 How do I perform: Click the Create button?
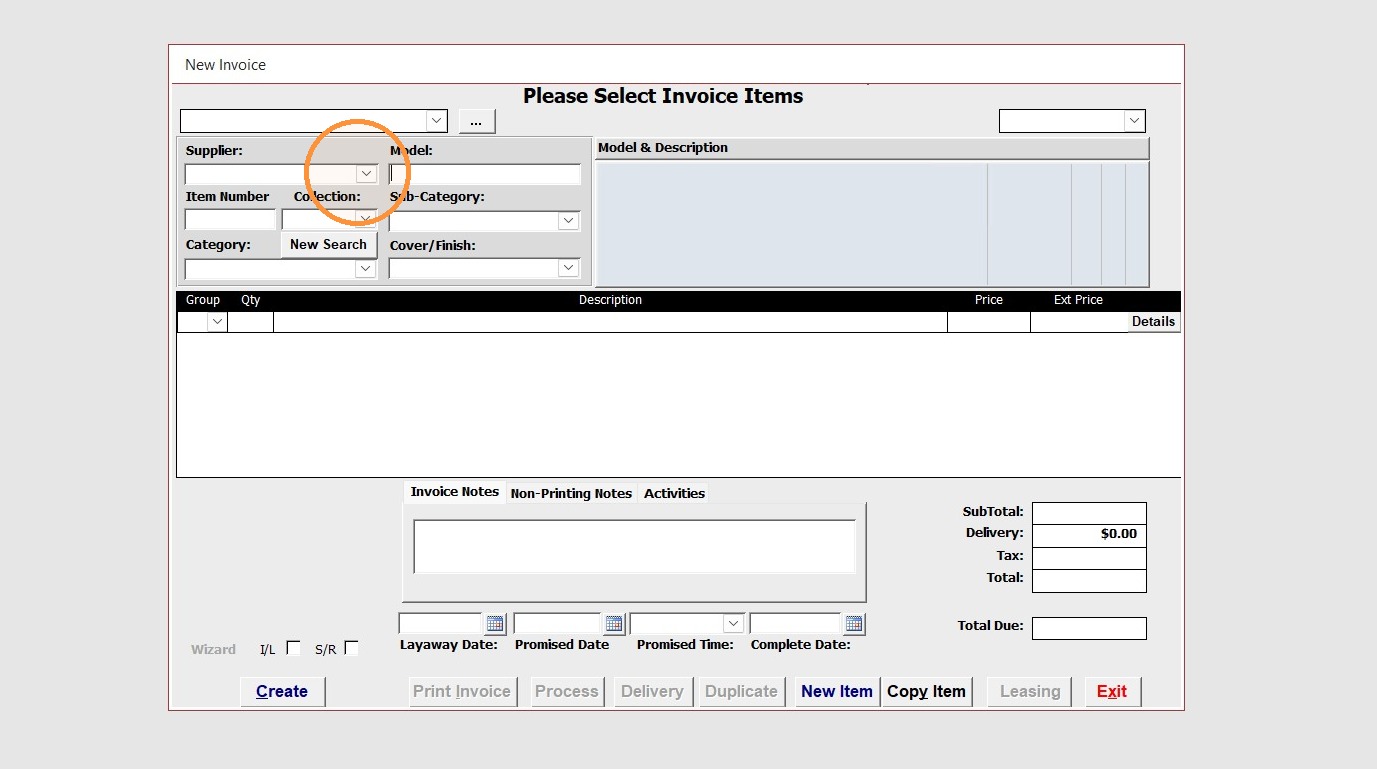click(282, 691)
